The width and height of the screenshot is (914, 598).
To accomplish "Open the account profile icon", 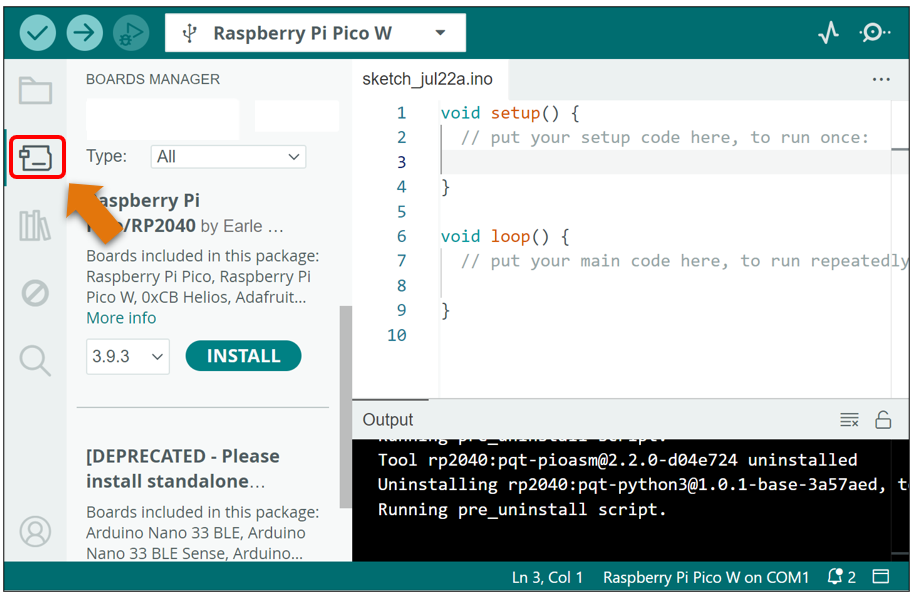I will [36, 531].
